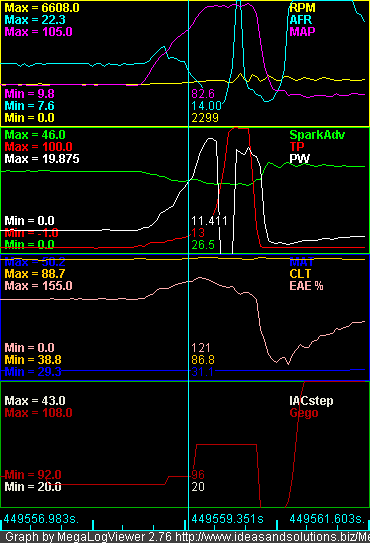The height and width of the screenshot is (543, 370).
Task: Click the cursor value 2299
Action: [x=205, y=118]
